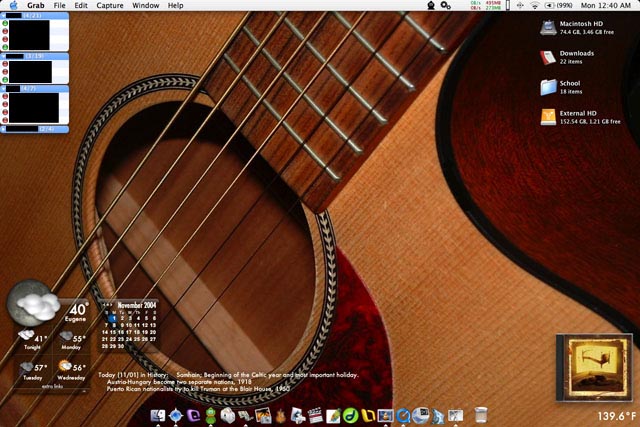The image size is (640, 427).
Task: Open the yellow Office app in dock
Action: coord(368,416)
